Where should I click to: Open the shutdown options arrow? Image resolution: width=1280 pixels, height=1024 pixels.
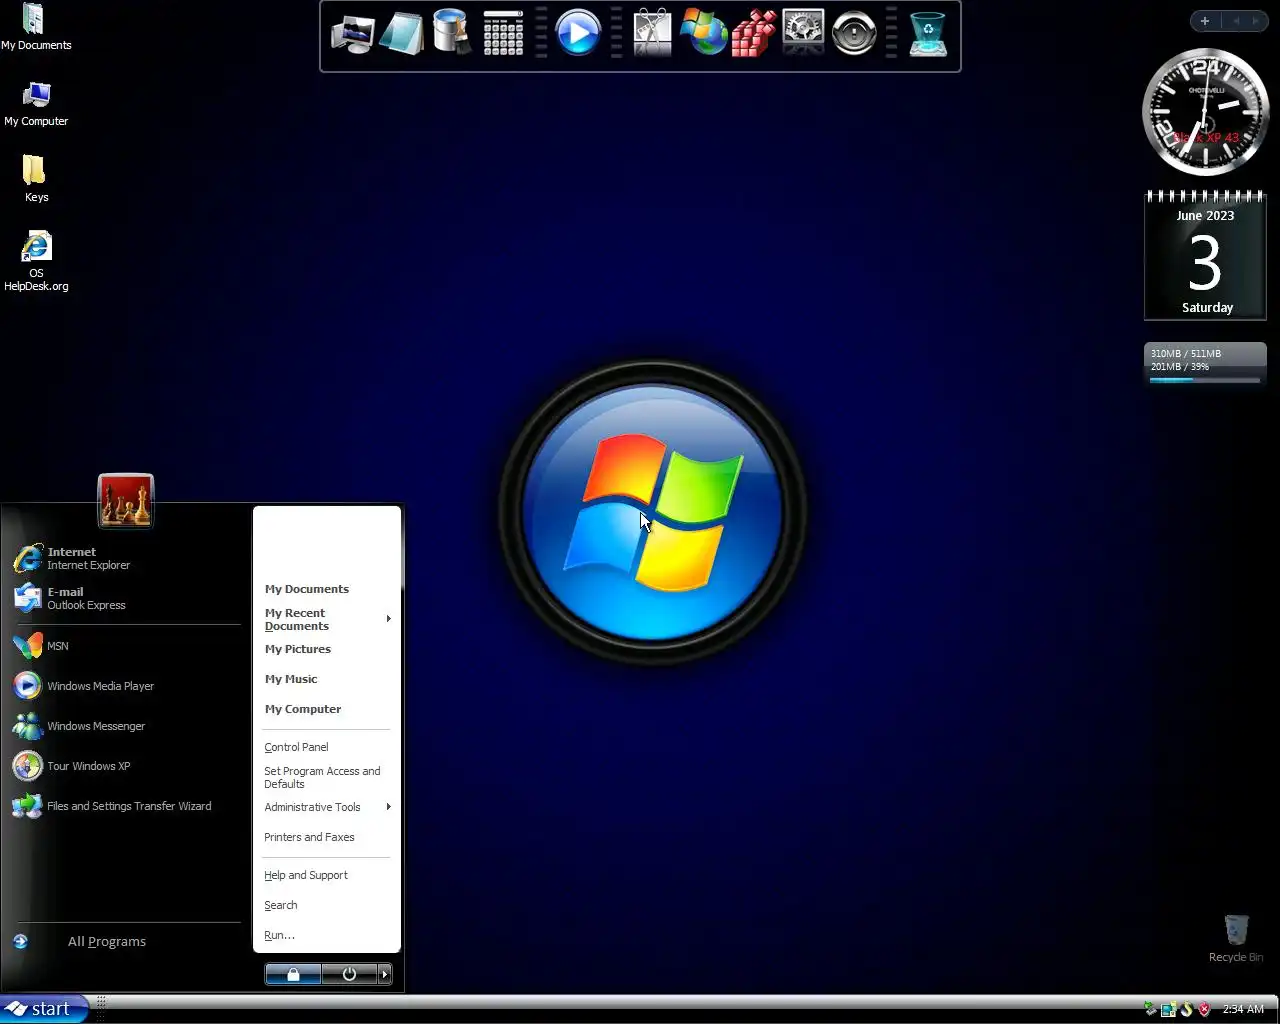click(385, 974)
